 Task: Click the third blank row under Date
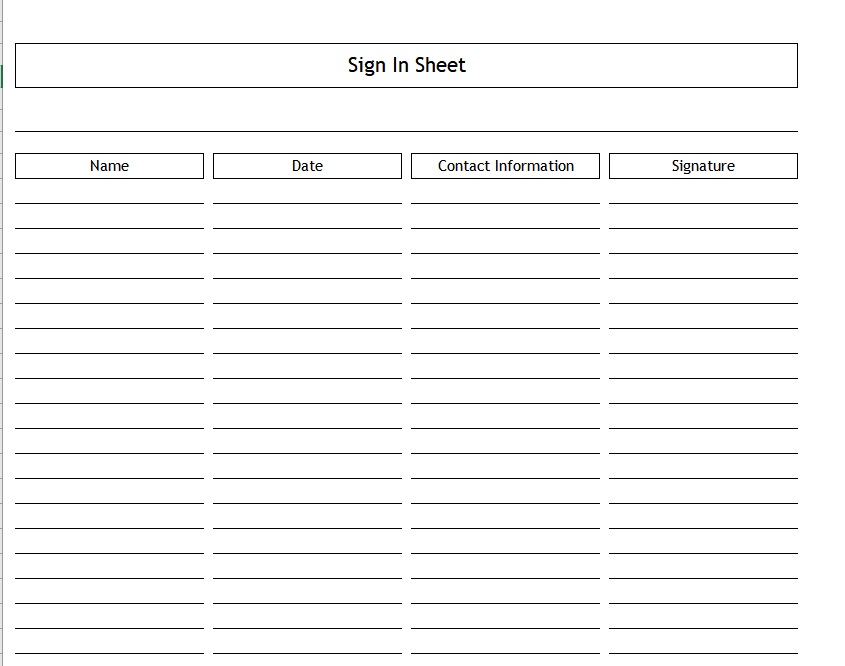[307, 241]
